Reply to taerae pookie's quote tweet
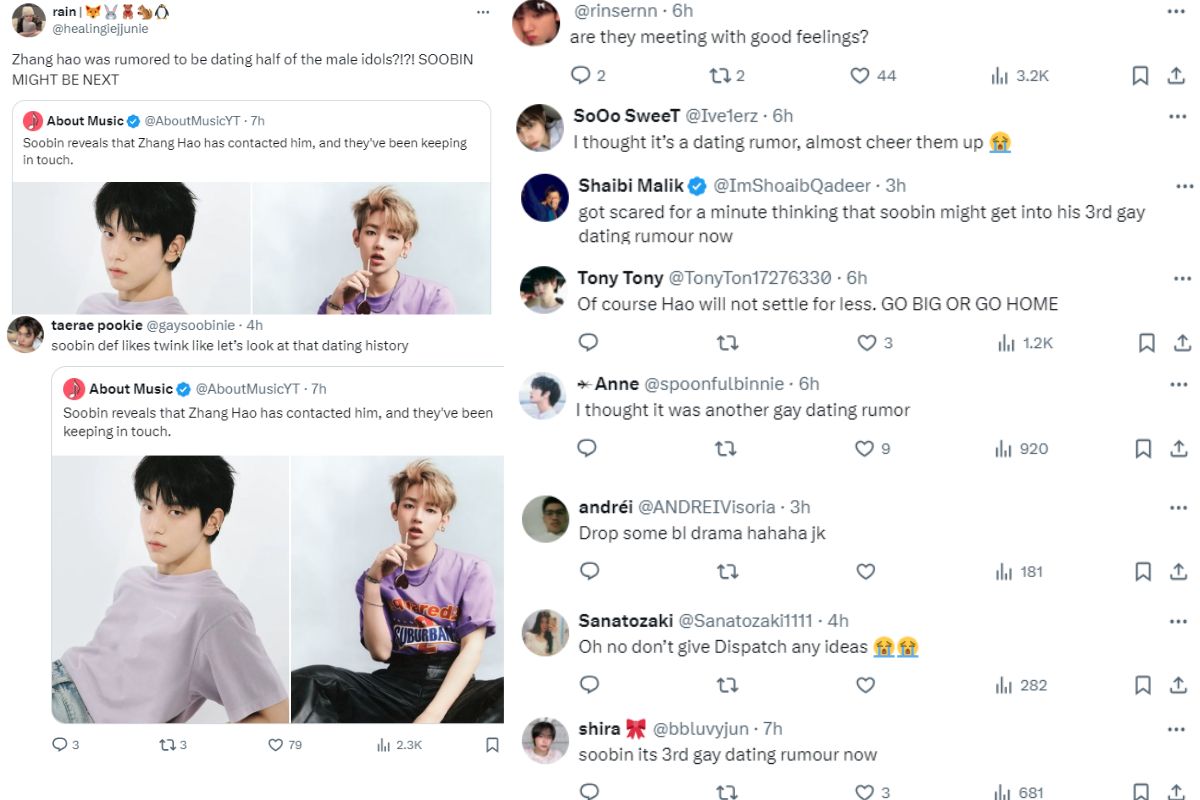This screenshot has width=1200, height=800. point(59,745)
